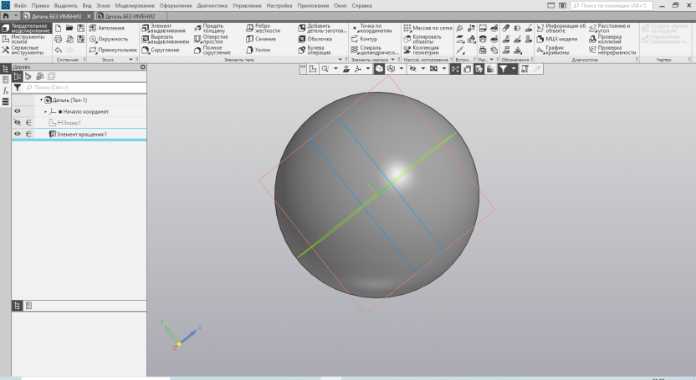The width and height of the screenshot is (696, 380).
Task: Create a new document icon
Action: point(58,28)
